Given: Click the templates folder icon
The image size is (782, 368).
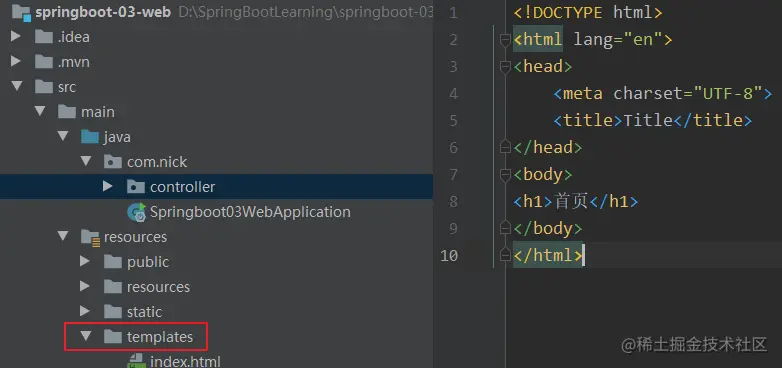Looking at the screenshot, I should click(x=113, y=337).
